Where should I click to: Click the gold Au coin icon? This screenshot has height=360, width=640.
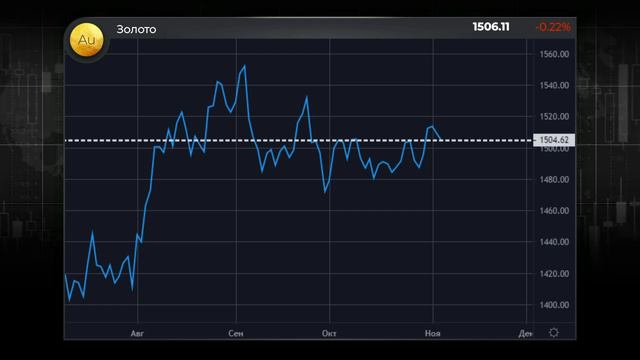[87, 40]
